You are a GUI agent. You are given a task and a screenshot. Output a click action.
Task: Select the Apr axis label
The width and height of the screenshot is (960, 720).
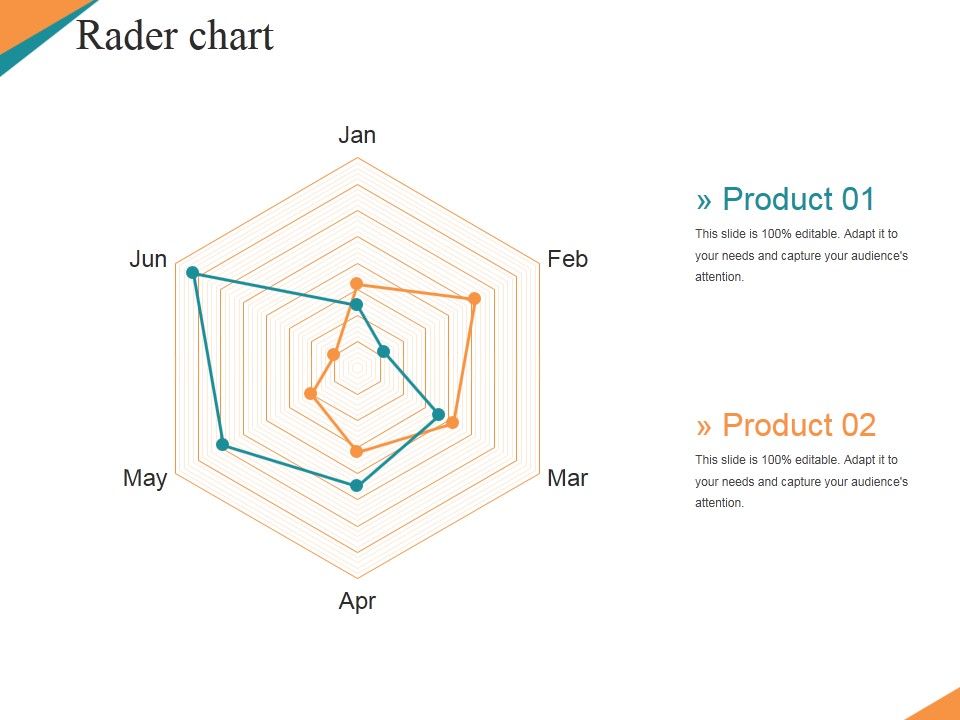tap(357, 601)
